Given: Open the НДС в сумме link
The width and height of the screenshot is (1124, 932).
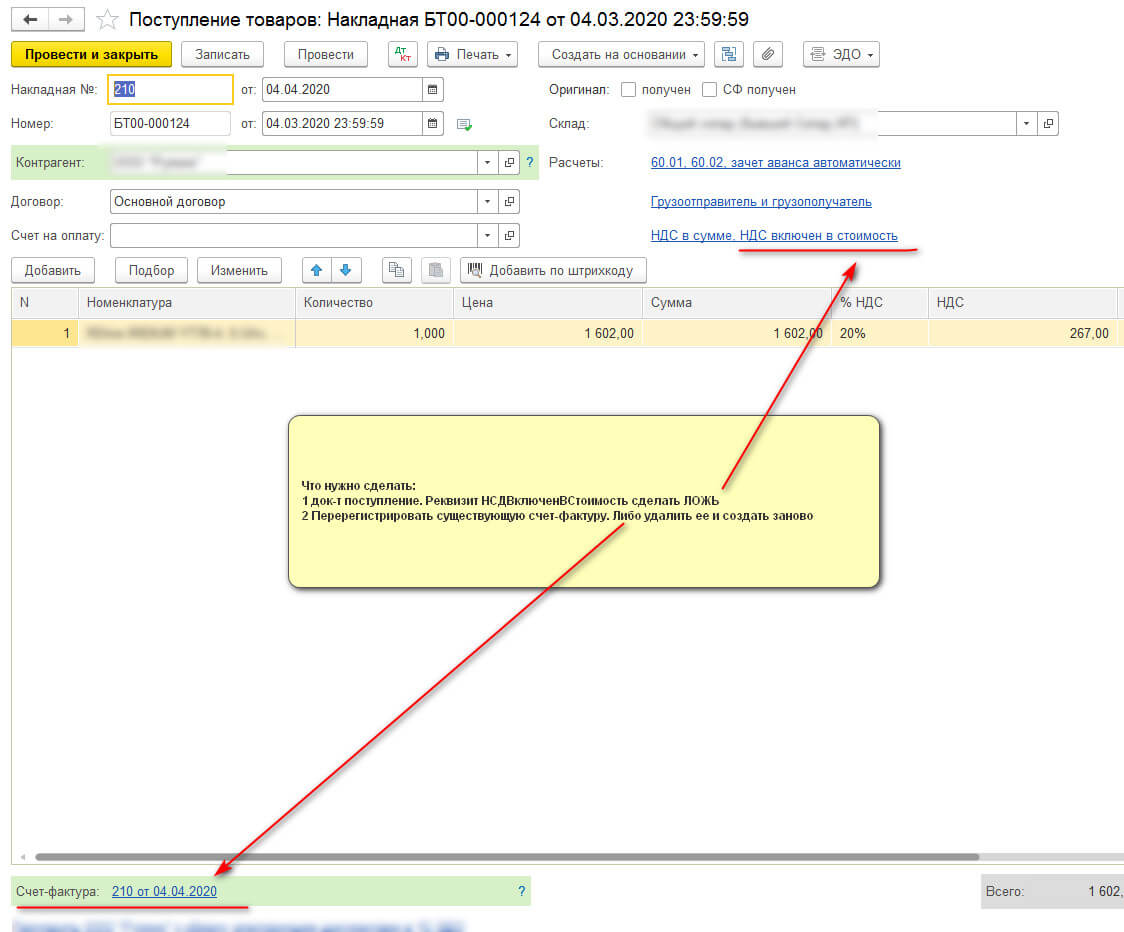Looking at the screenshot, I should (774, 236).
